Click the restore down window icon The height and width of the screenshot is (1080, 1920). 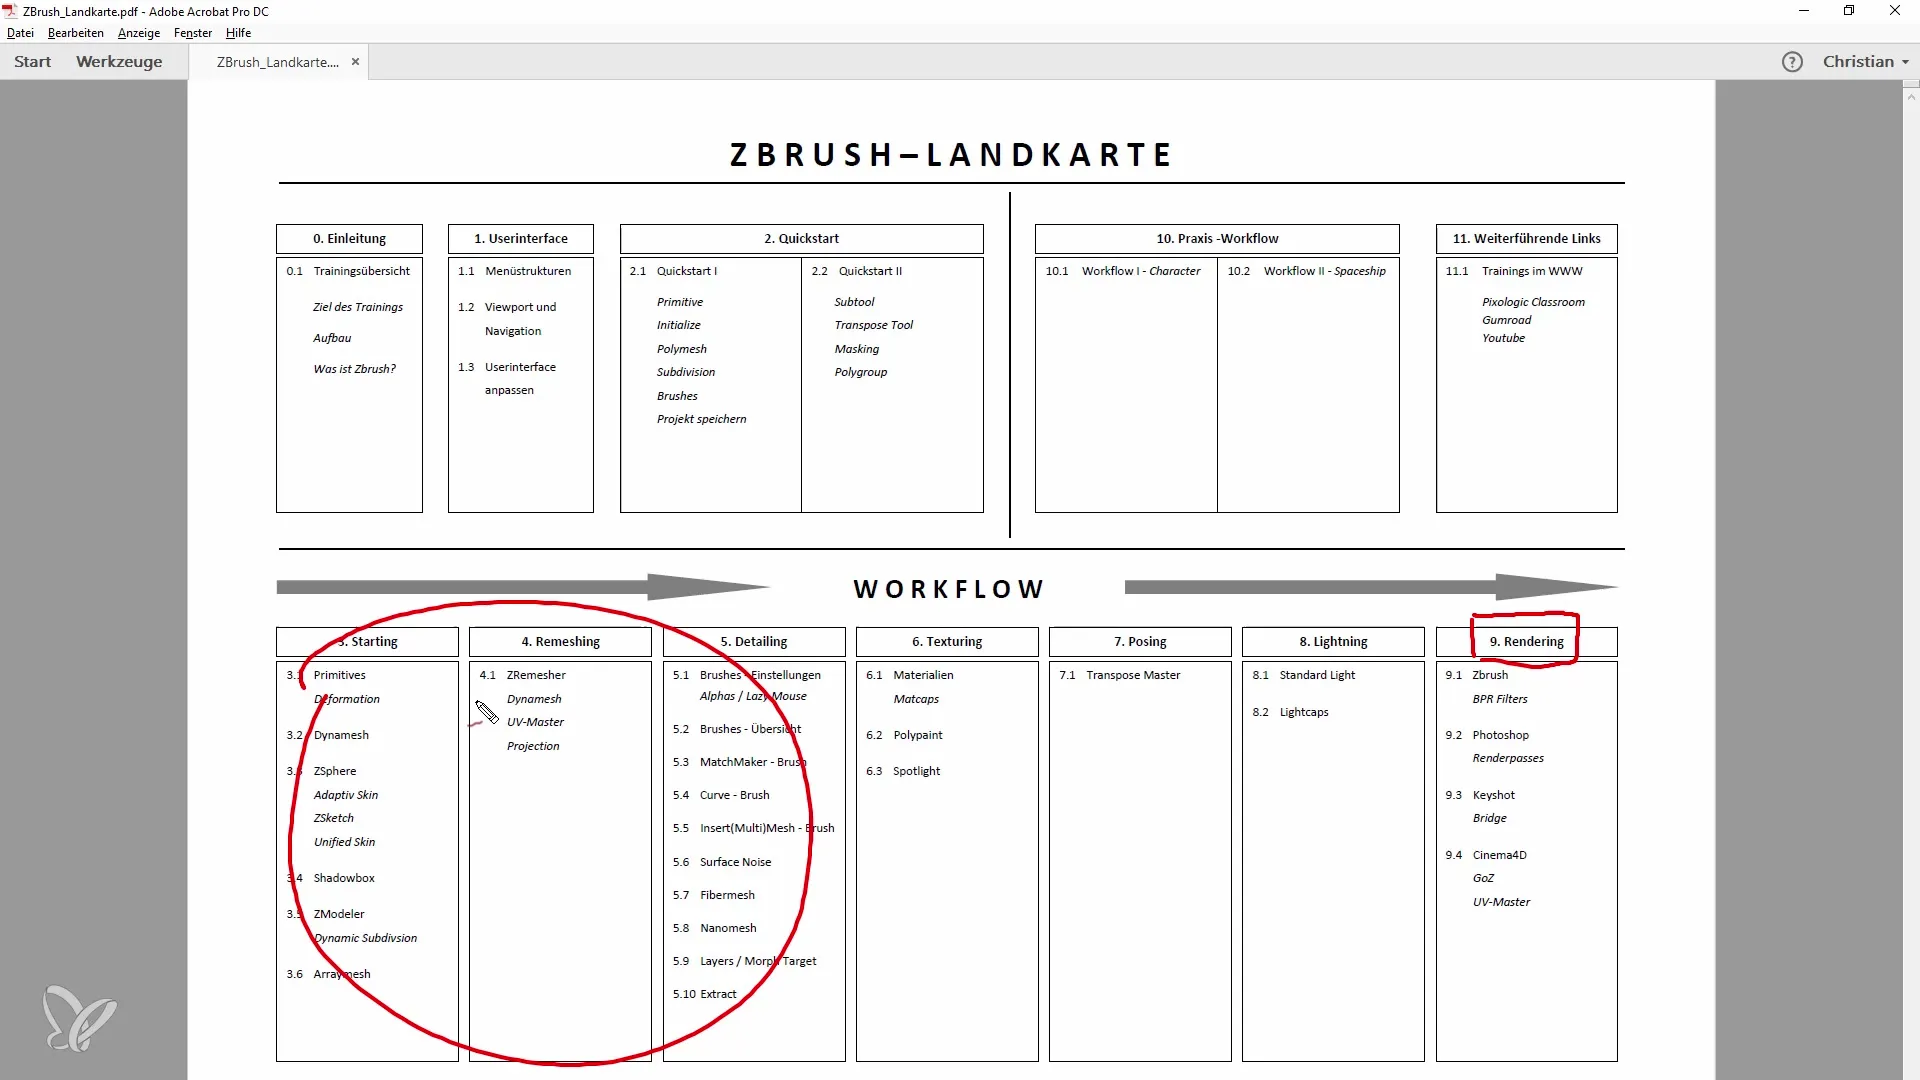tap(1849, 11)
